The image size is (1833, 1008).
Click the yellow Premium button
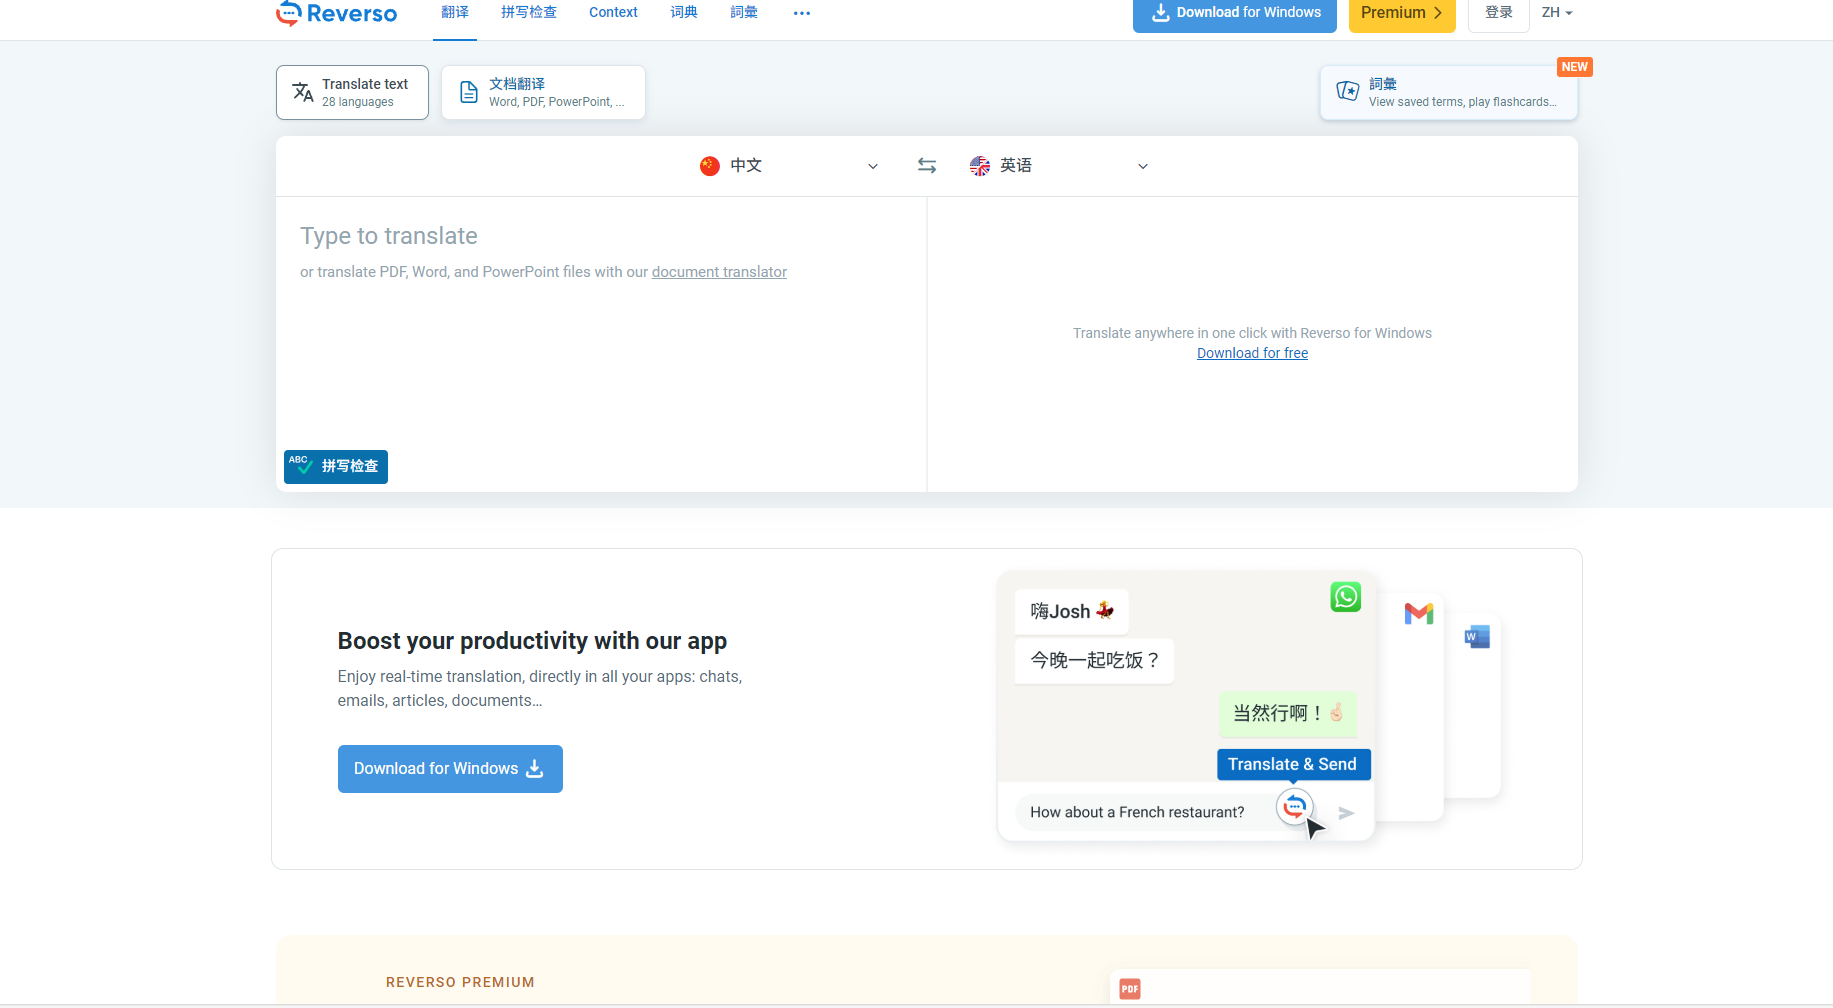coord(1402,13)
